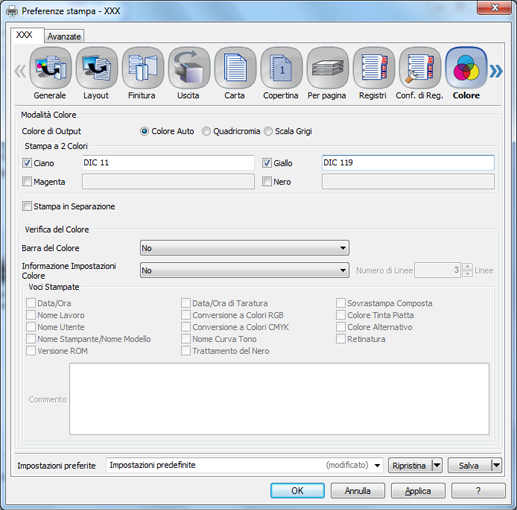Image resolution: width=517 pixels, height=510 pixels.
Task: Select the Finitura icon
Action: click(x=143, y=68)
